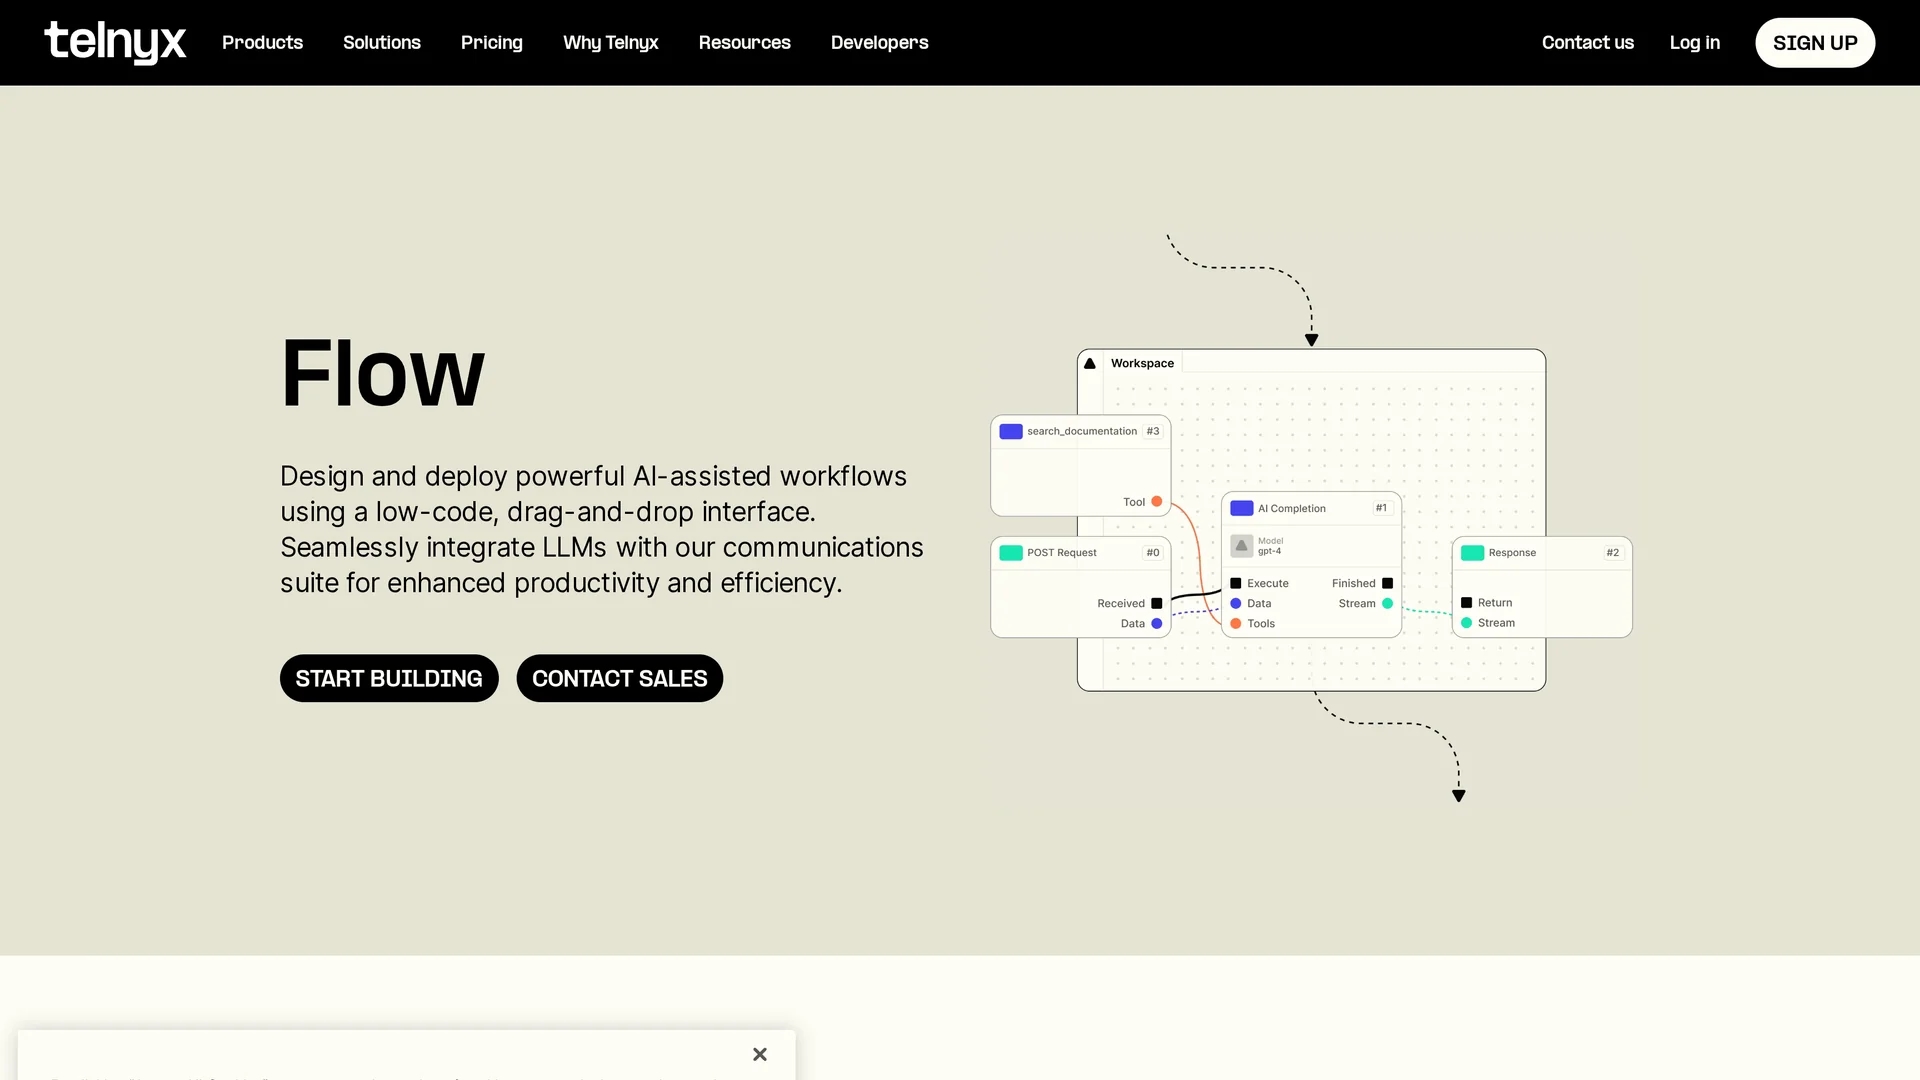Open the Contact us link
1920x1080 pixels.
coord(1588,42)
